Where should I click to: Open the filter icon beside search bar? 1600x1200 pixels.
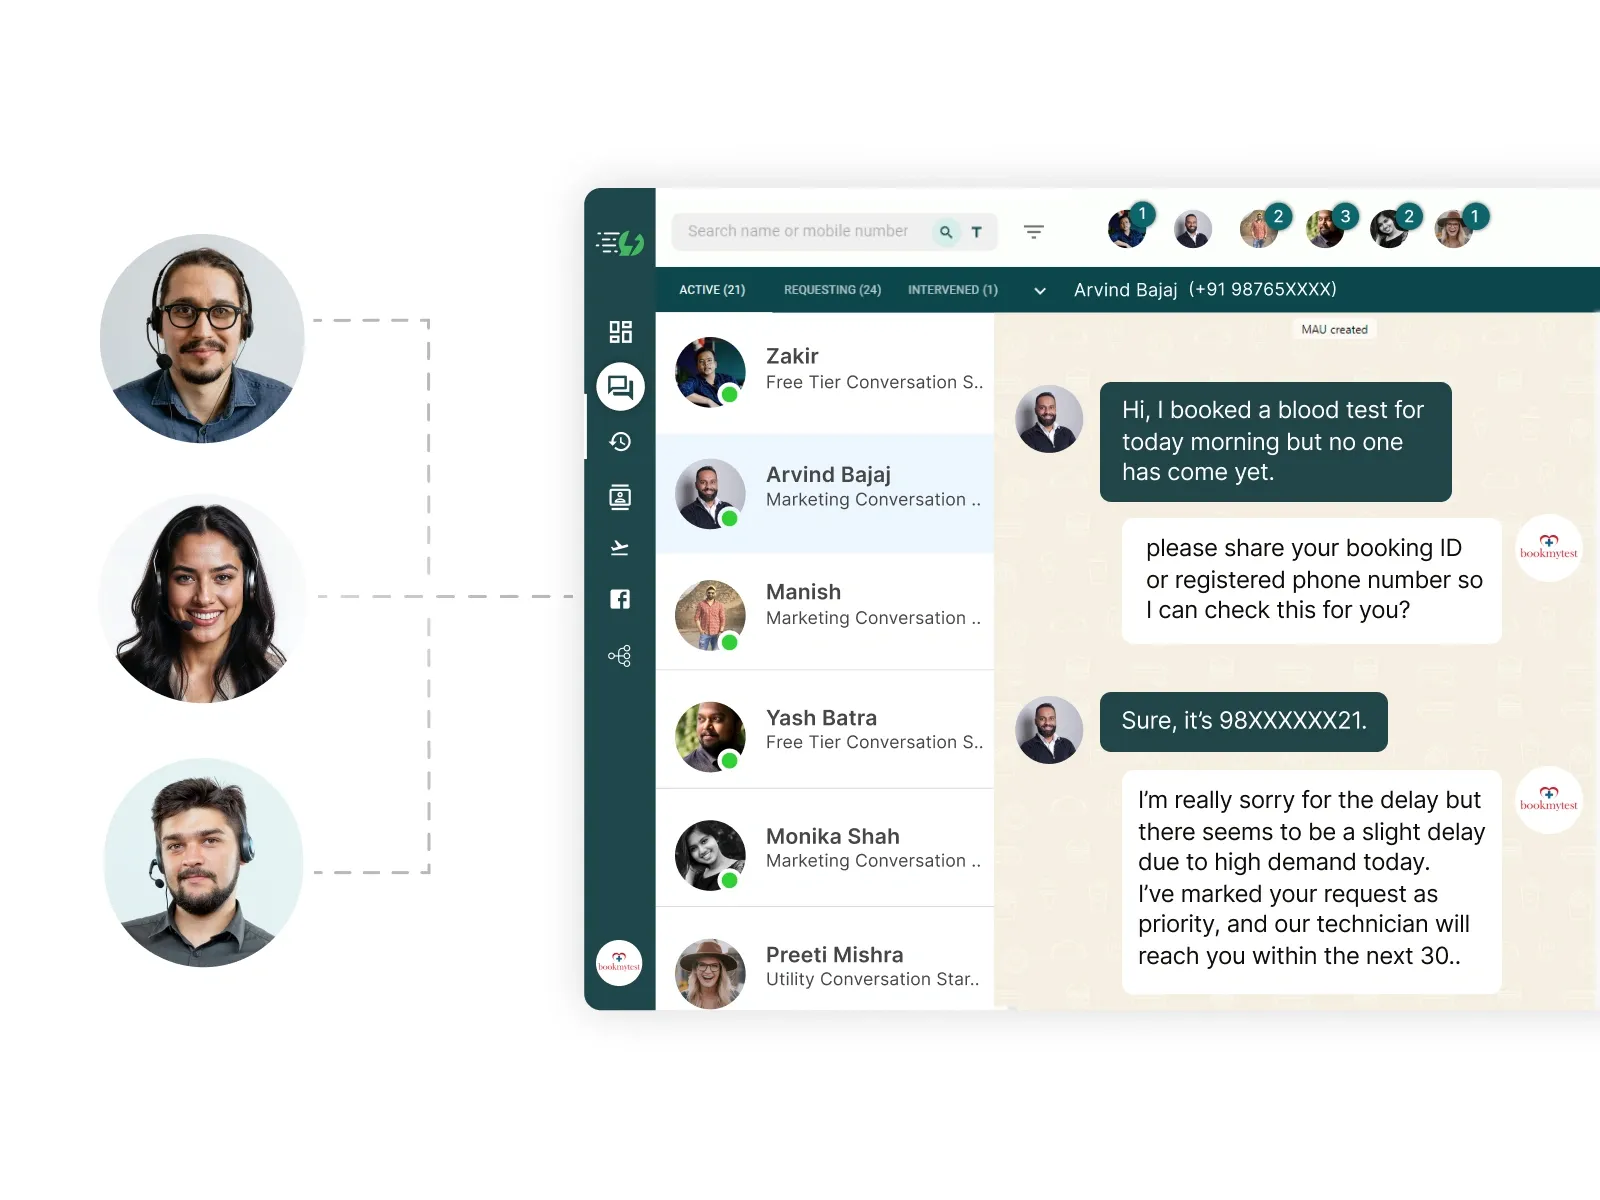(1034, 231)
